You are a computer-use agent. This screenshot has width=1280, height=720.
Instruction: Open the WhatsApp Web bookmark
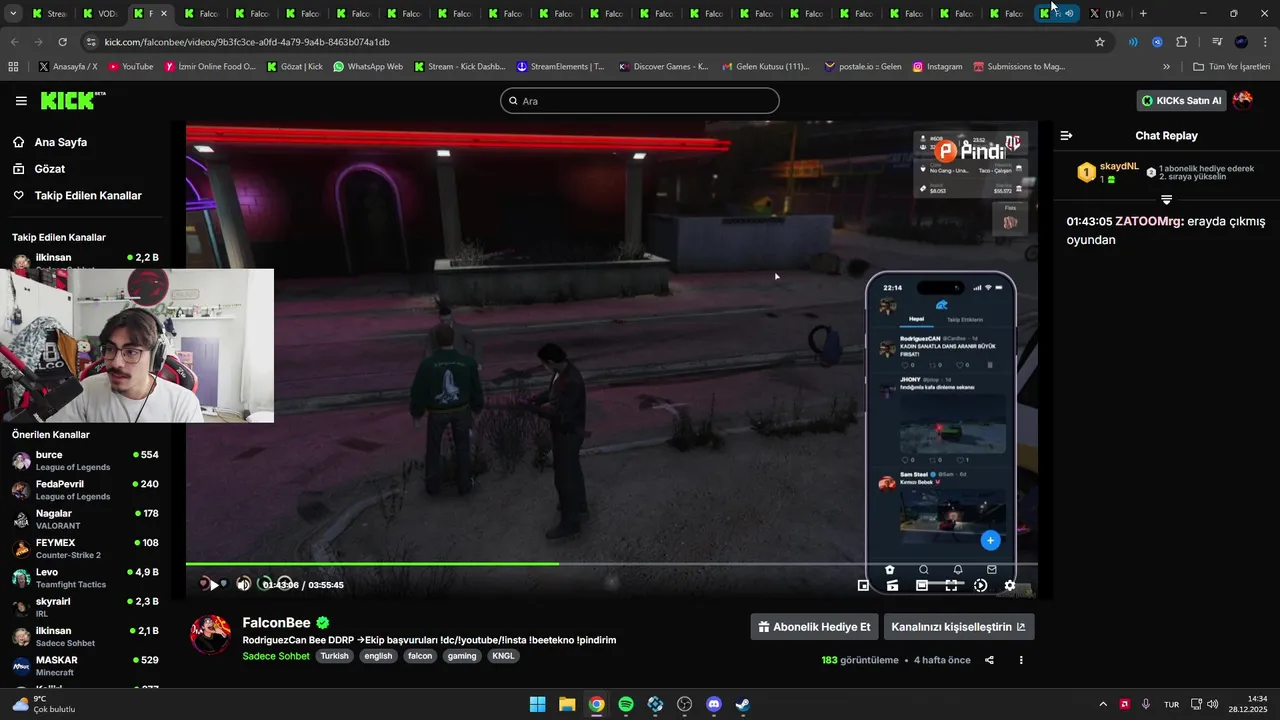[x=368, y=67]
